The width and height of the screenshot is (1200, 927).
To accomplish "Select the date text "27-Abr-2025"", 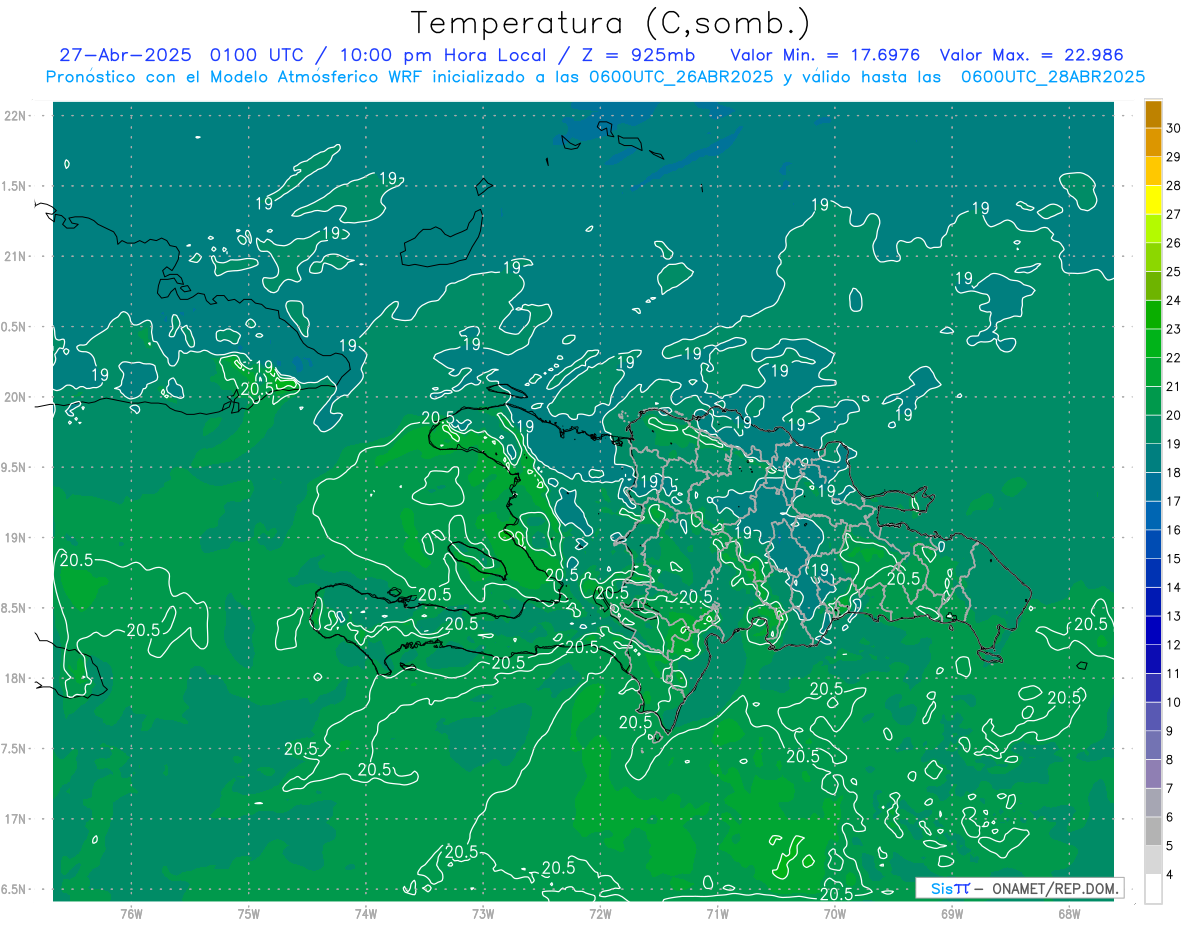I will (126, 55).
